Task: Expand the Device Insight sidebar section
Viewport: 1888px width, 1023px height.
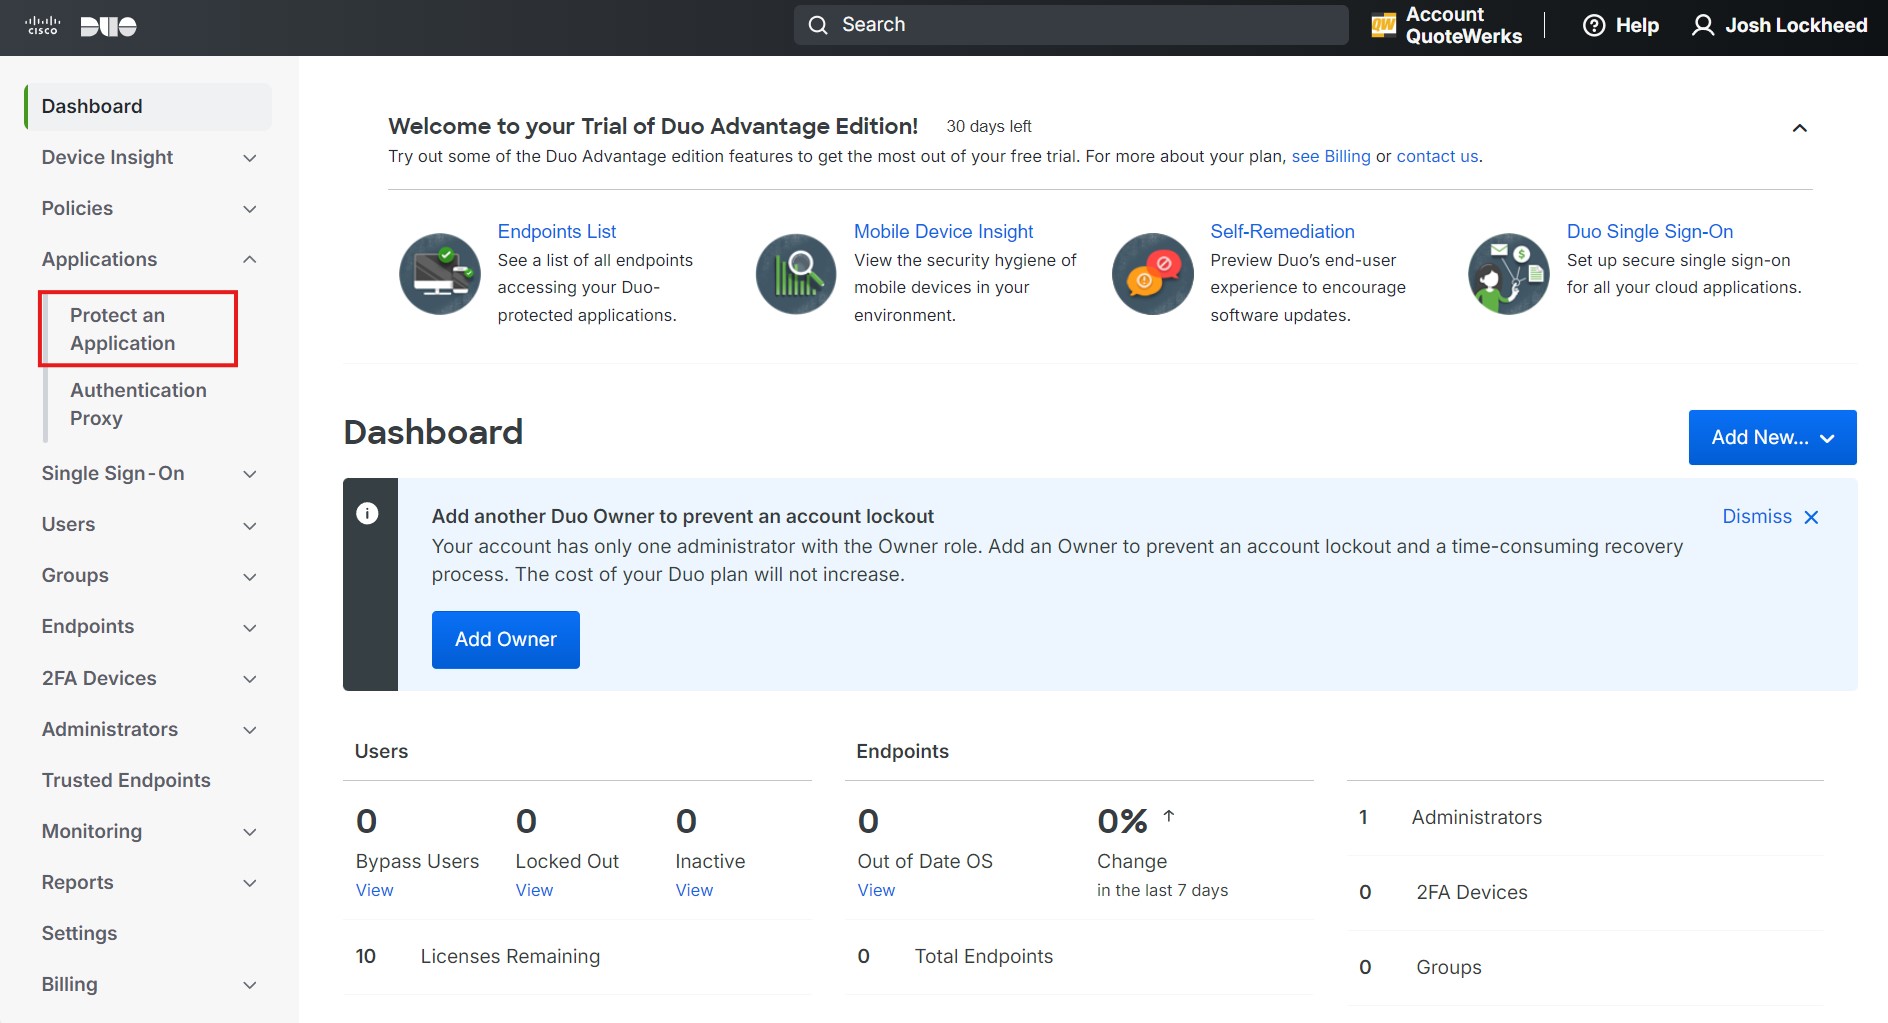Action: 249,158
